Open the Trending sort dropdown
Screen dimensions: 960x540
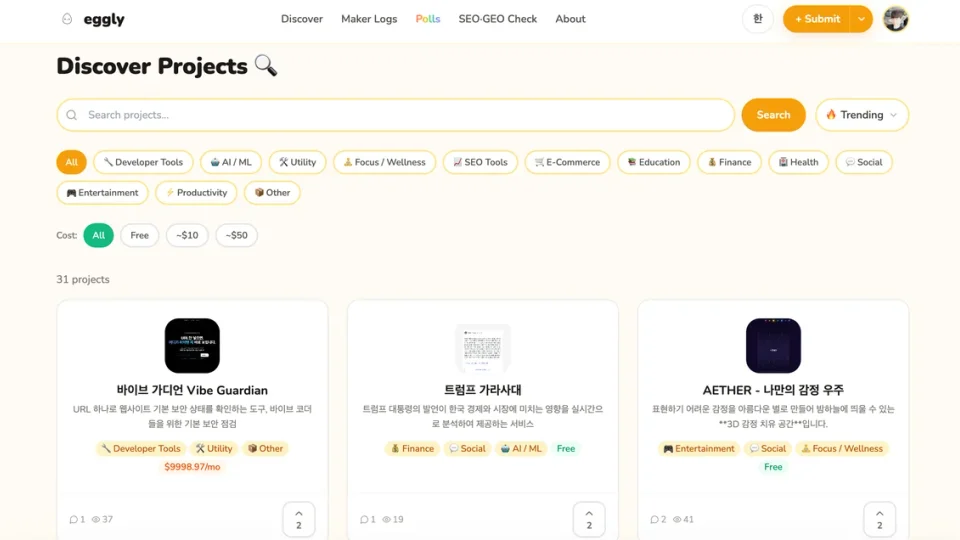[862, 115]
